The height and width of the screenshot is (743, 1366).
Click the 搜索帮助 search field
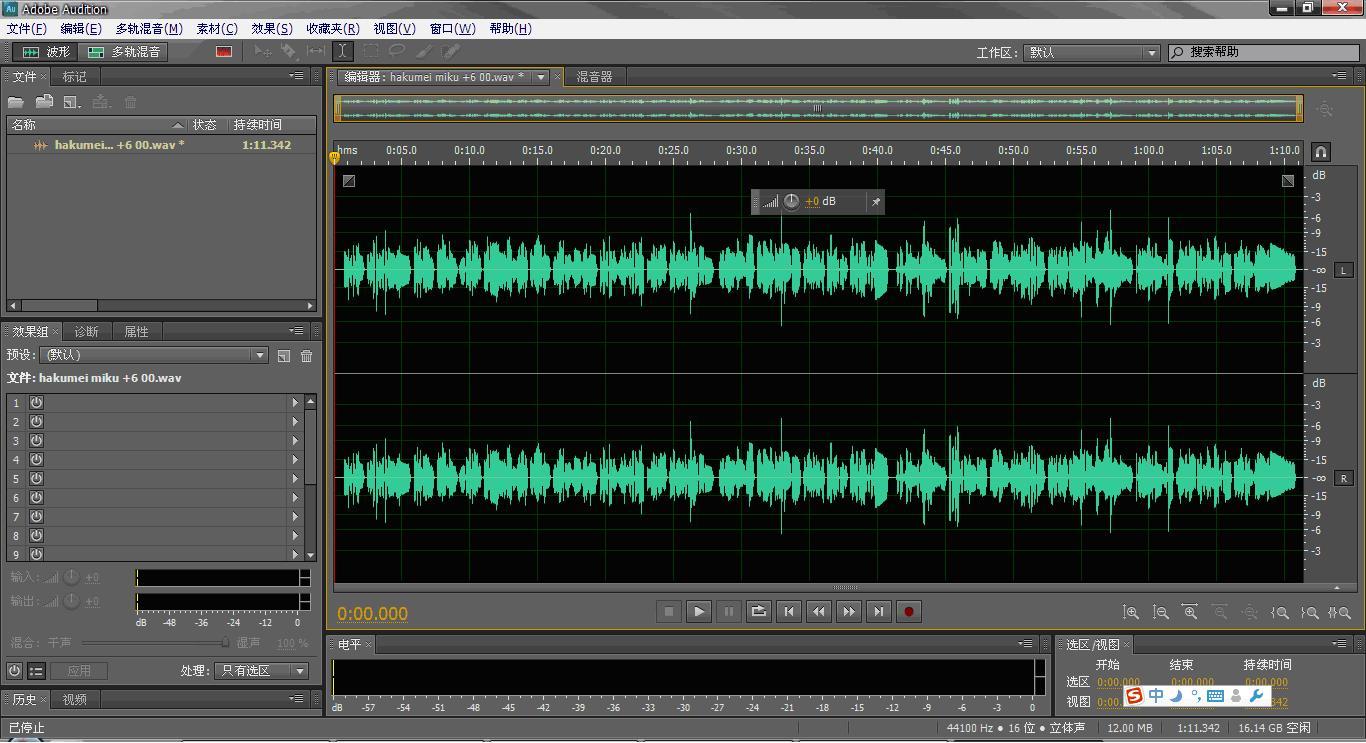(x=1264, y=52)
